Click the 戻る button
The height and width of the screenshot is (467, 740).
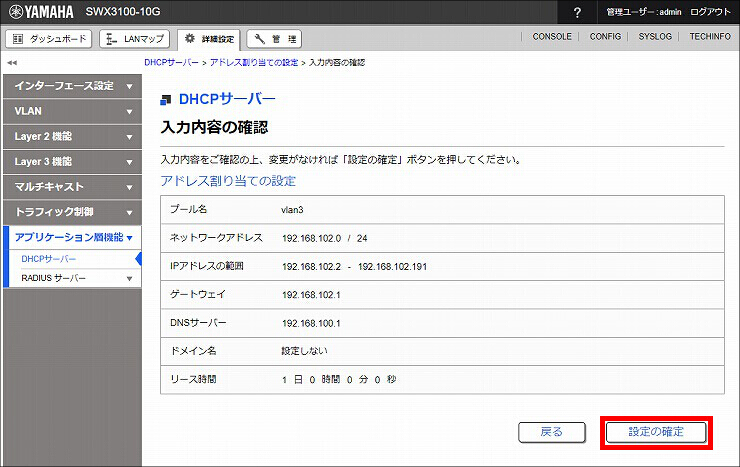pyautogui.click(x=552, y=432)
